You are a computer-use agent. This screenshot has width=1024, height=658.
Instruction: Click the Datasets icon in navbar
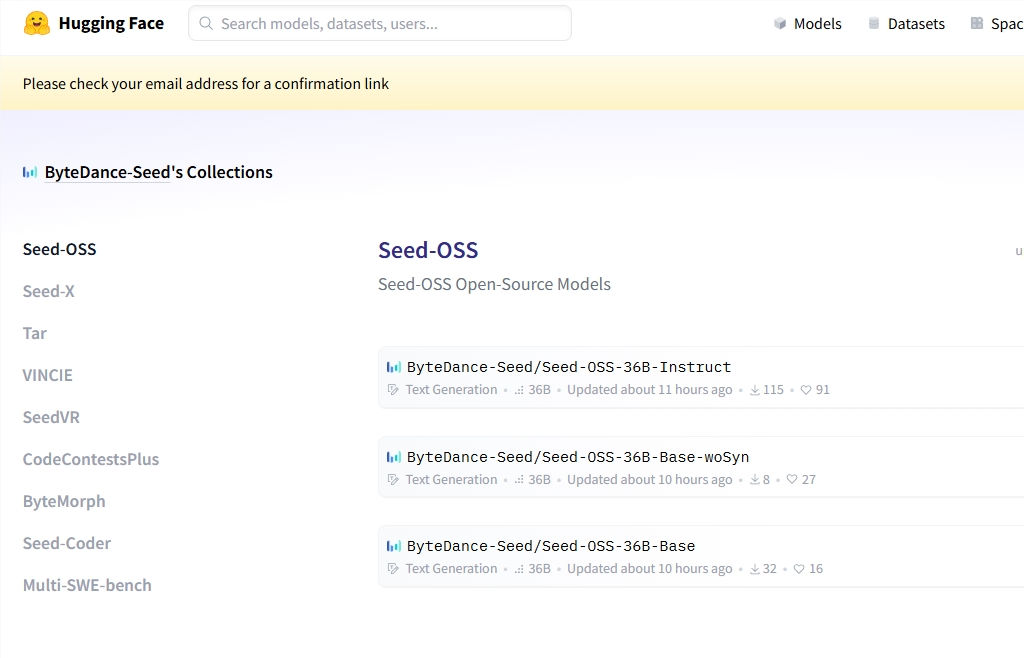[x=874, y=24]
